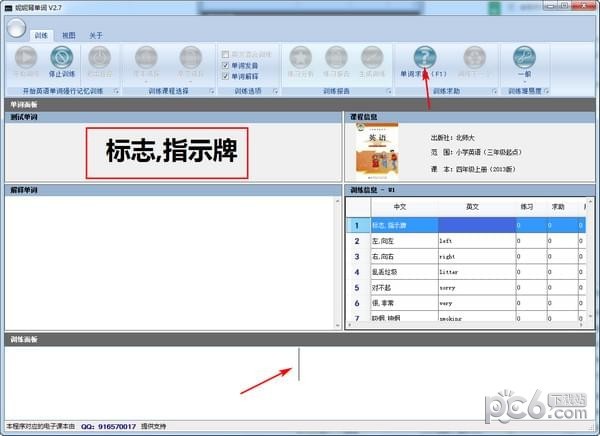Select row 4 乱丢垃圾 in training table
The width and height of the screenshot is (600, 436).
[x=466, y=272]
